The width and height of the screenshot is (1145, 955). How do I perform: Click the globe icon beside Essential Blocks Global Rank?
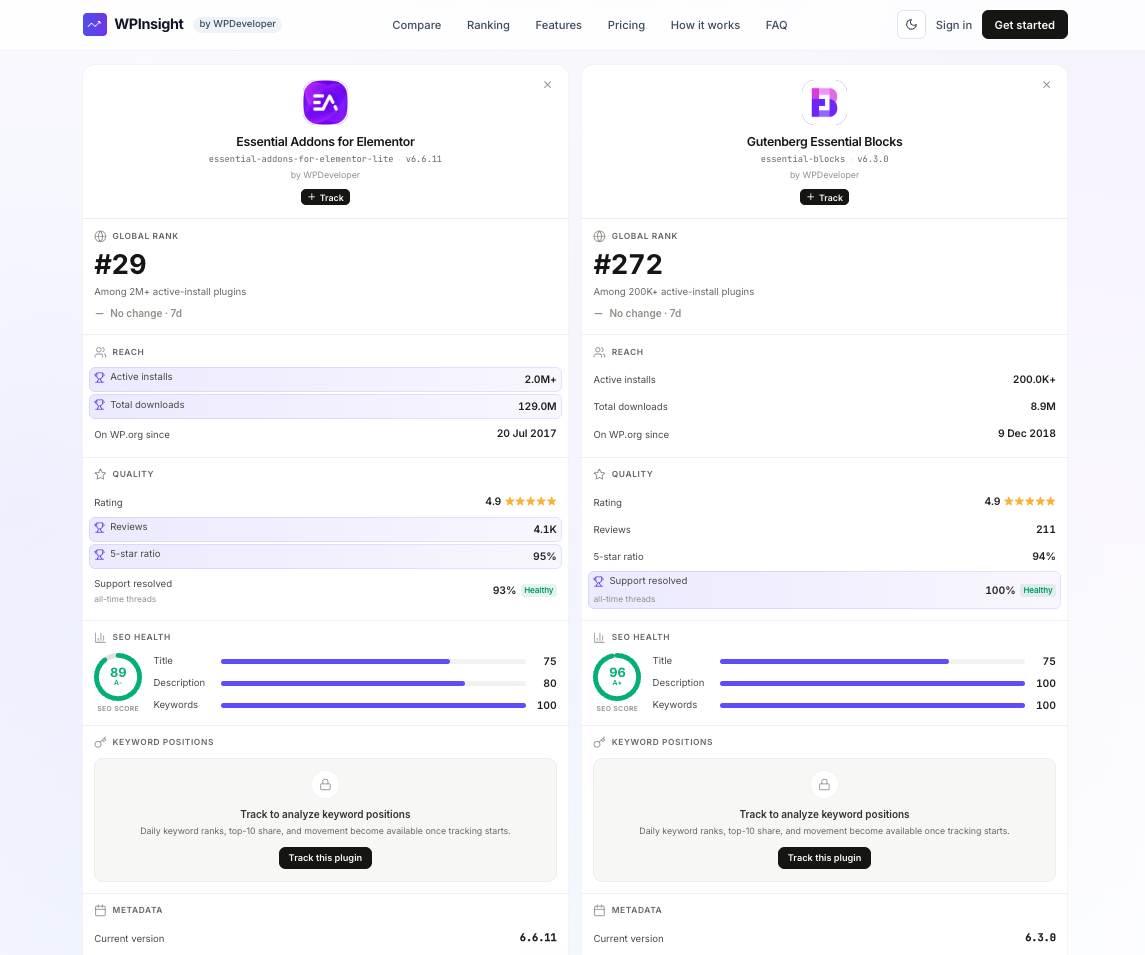(x=599, y=237)
